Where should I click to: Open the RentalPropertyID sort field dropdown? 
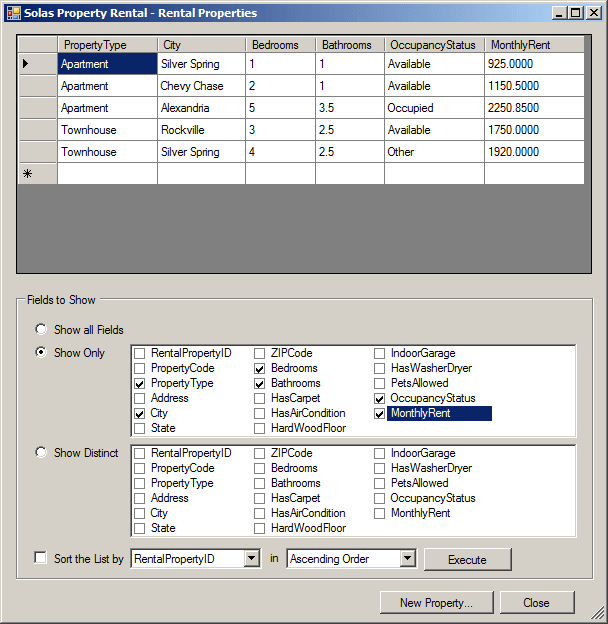(x=251, y=559)
